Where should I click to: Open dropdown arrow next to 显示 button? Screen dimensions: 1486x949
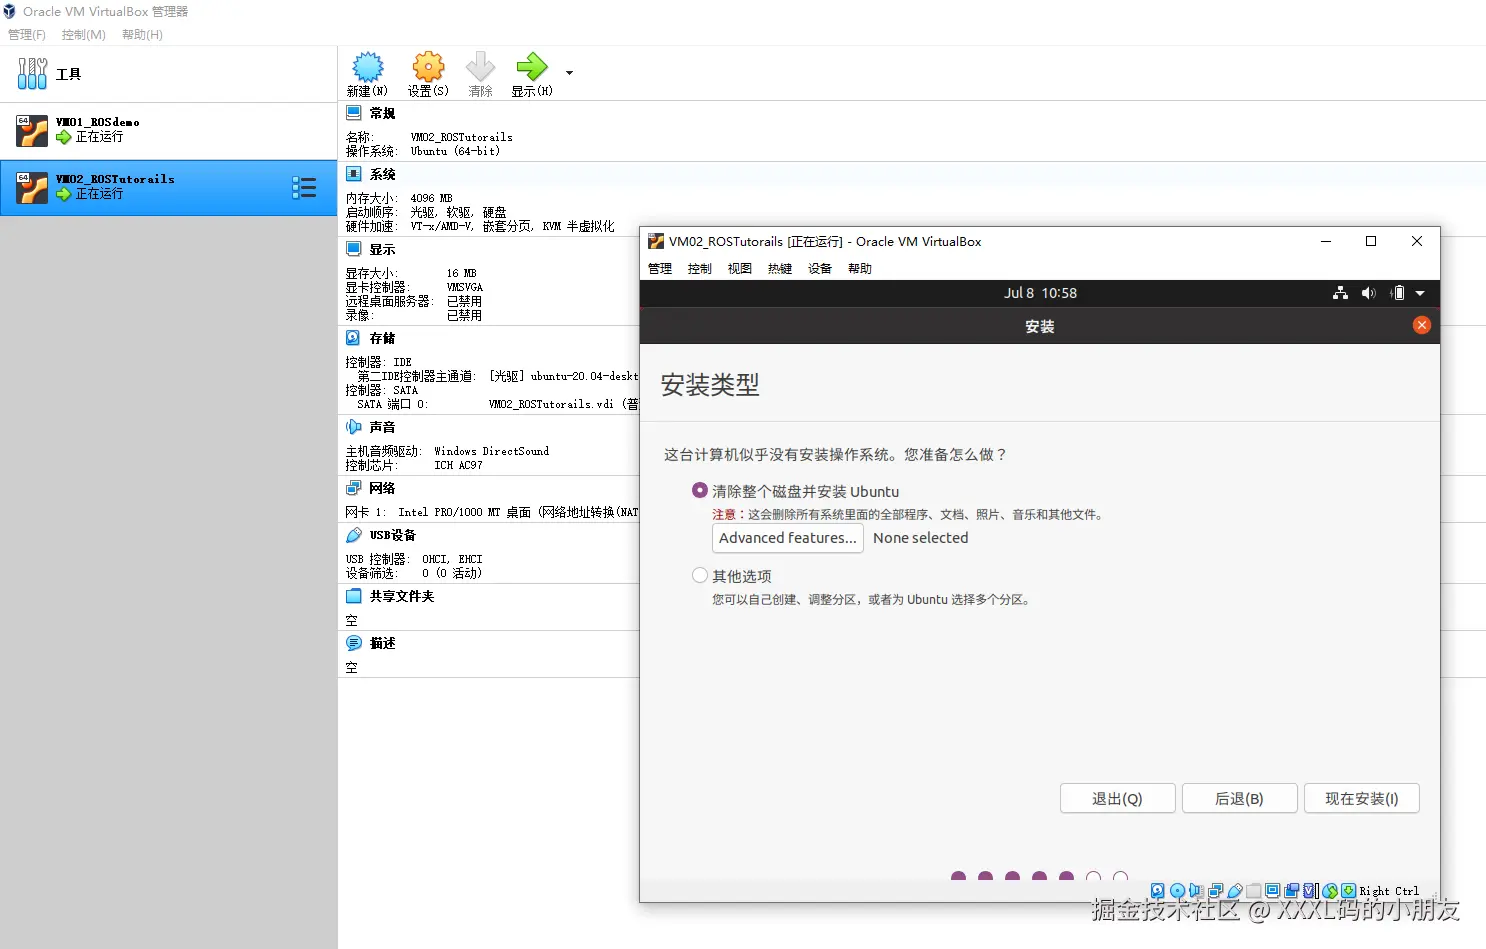coord(569,73)
